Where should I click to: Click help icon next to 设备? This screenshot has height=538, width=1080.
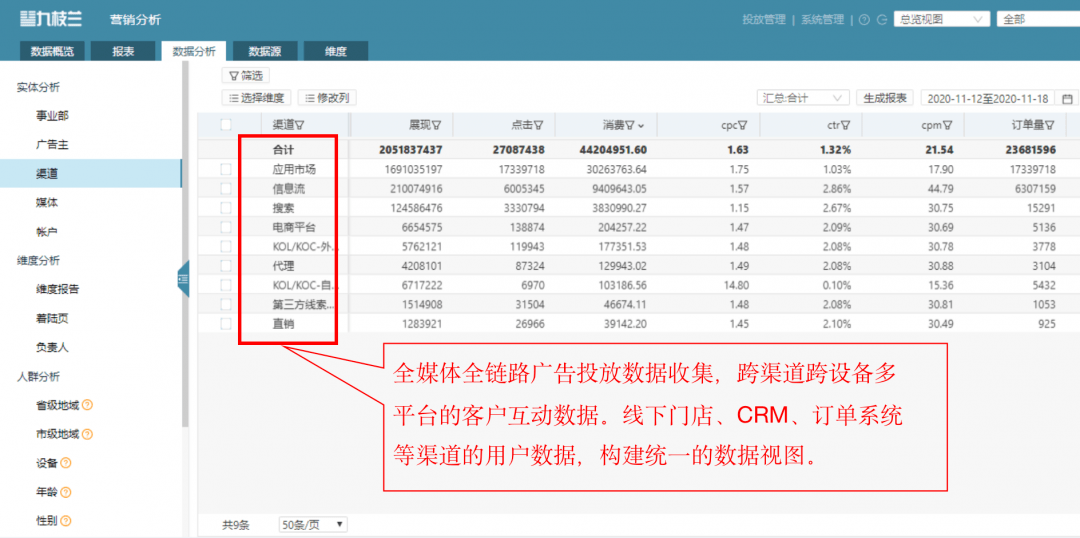66,463
